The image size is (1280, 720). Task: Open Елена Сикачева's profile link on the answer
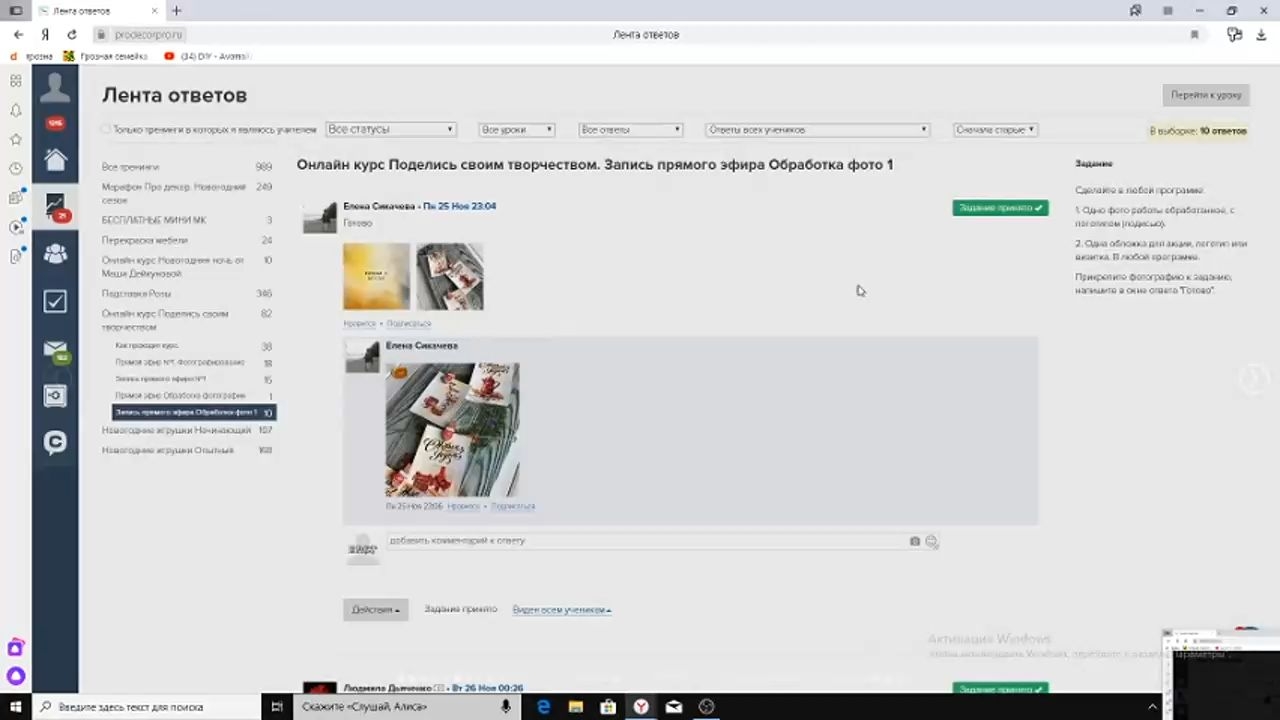(379, 206)
